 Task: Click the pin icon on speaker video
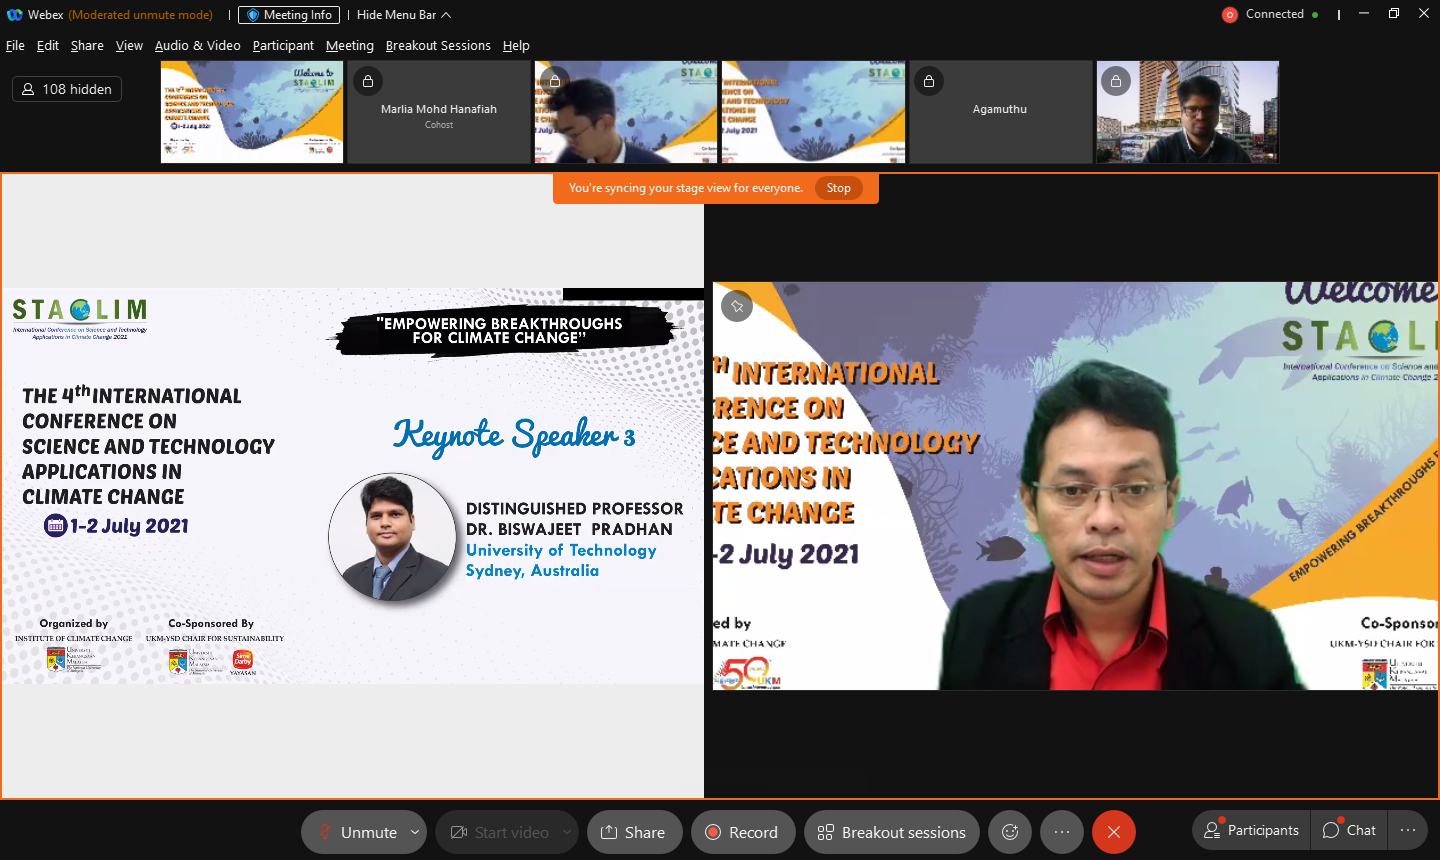737,306
